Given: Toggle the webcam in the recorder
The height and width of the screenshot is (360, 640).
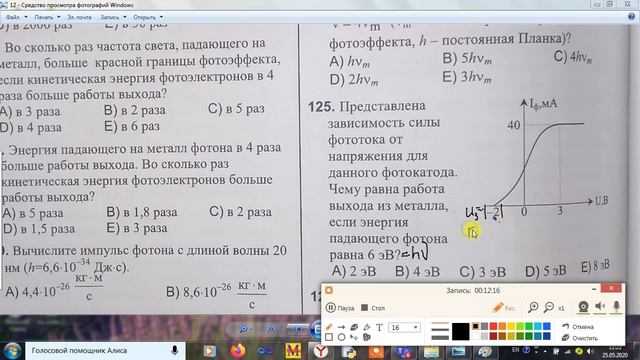Looking at the screenshot, I should click(x=583, y=307).
